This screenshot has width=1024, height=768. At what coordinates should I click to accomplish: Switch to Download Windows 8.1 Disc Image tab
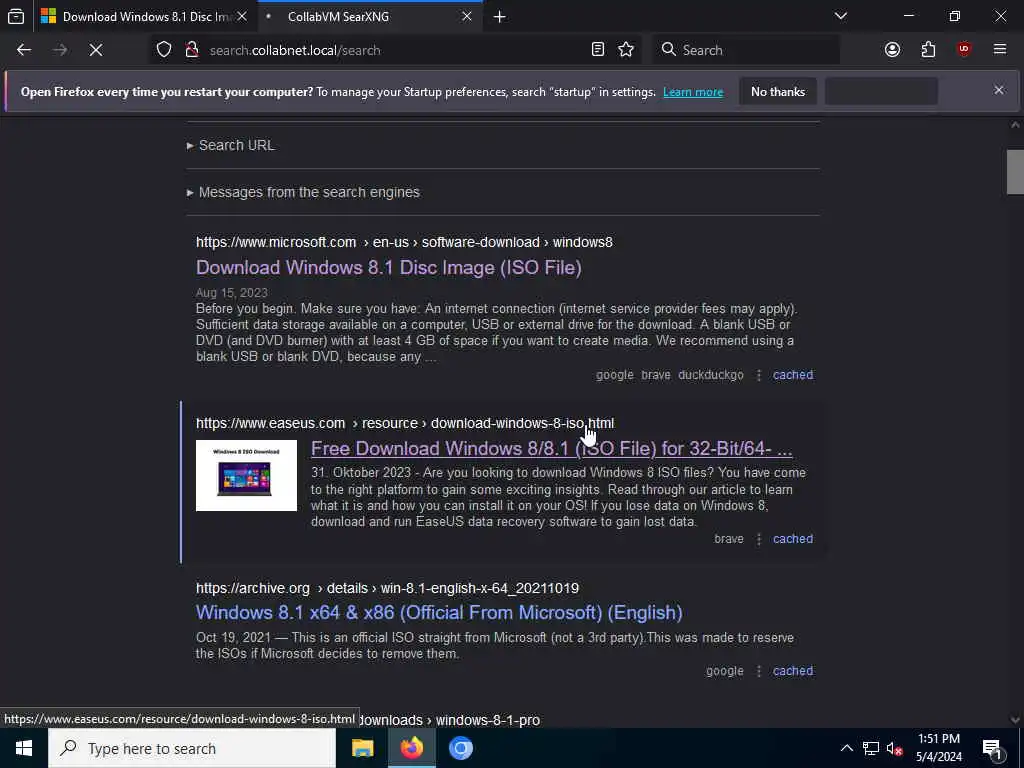click(x=146, y=16)
